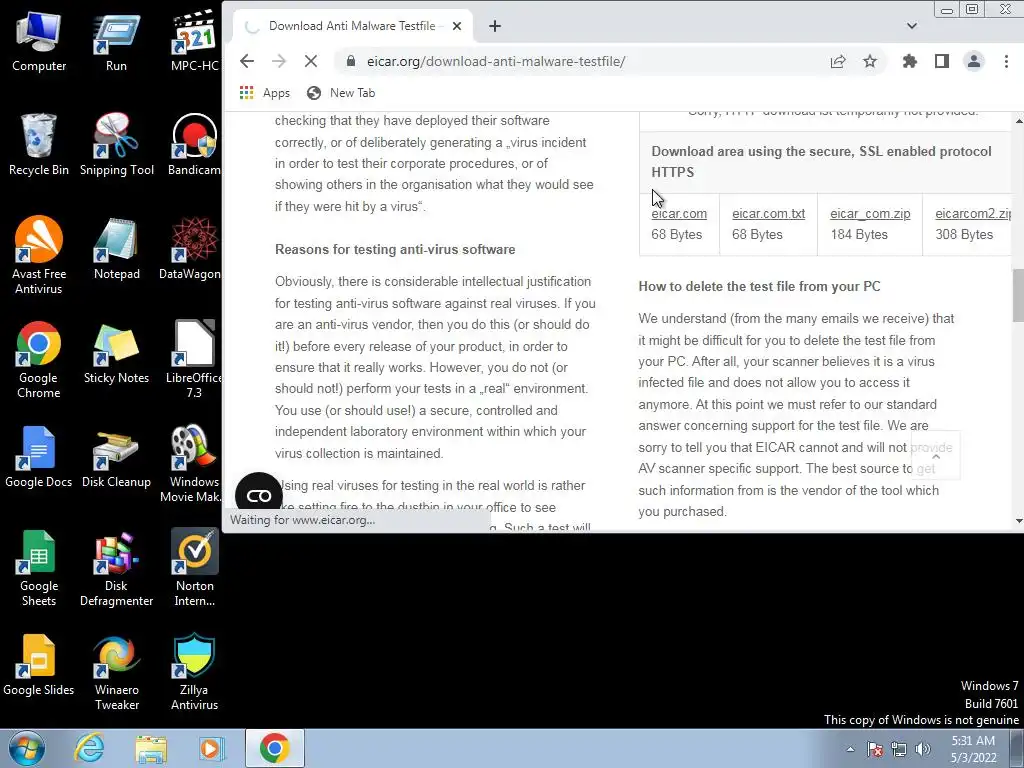
Task: Open the Chrome profile avatar menu
Action: pos(974,61)
